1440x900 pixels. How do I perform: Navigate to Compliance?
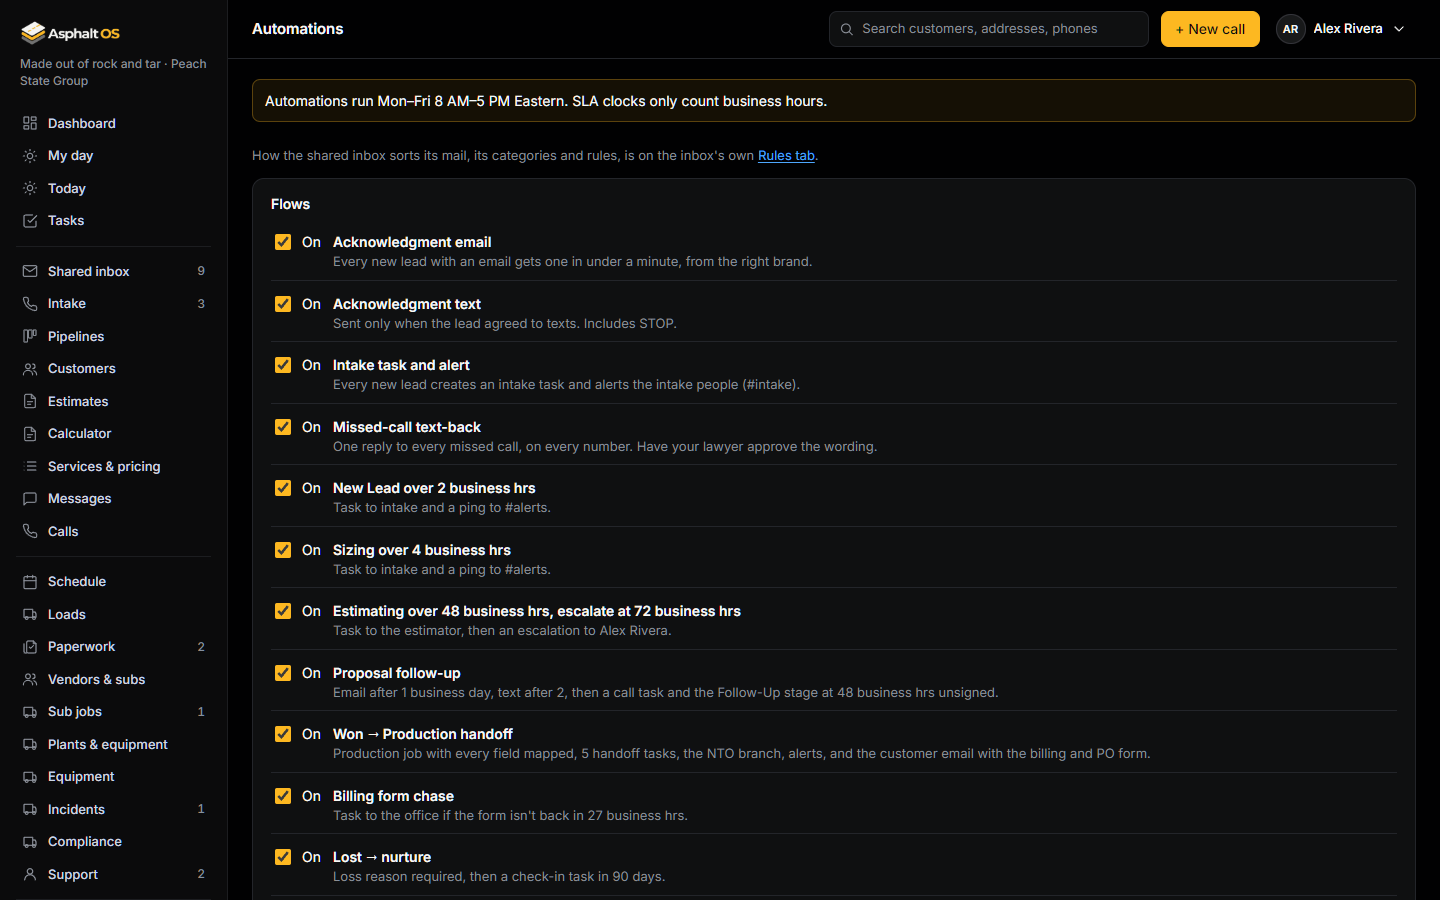tap(113, 842)
